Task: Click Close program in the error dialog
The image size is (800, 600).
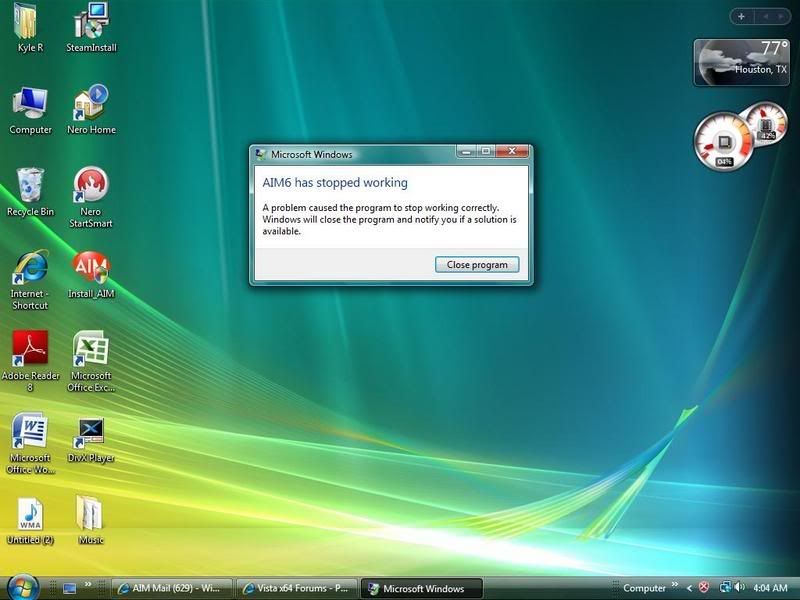Action: (477, 265)
